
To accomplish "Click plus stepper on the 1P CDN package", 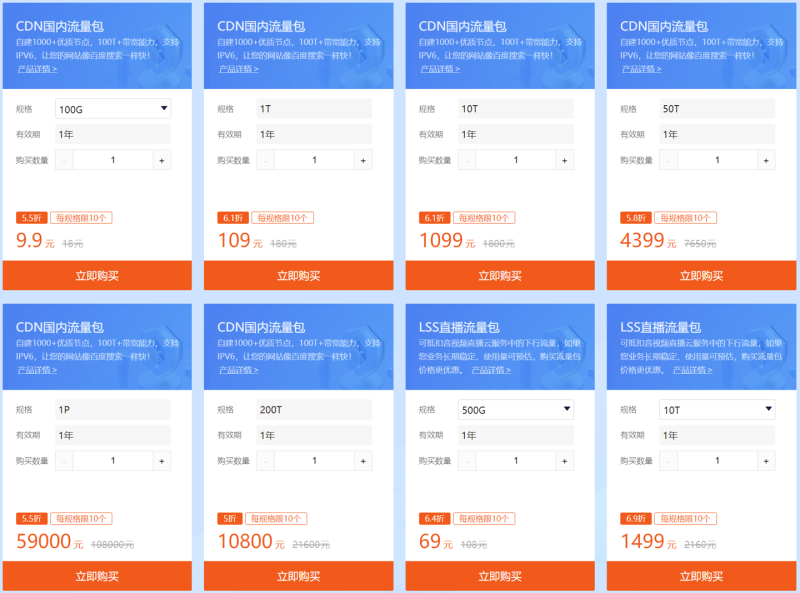I will [x=162, y=461].
